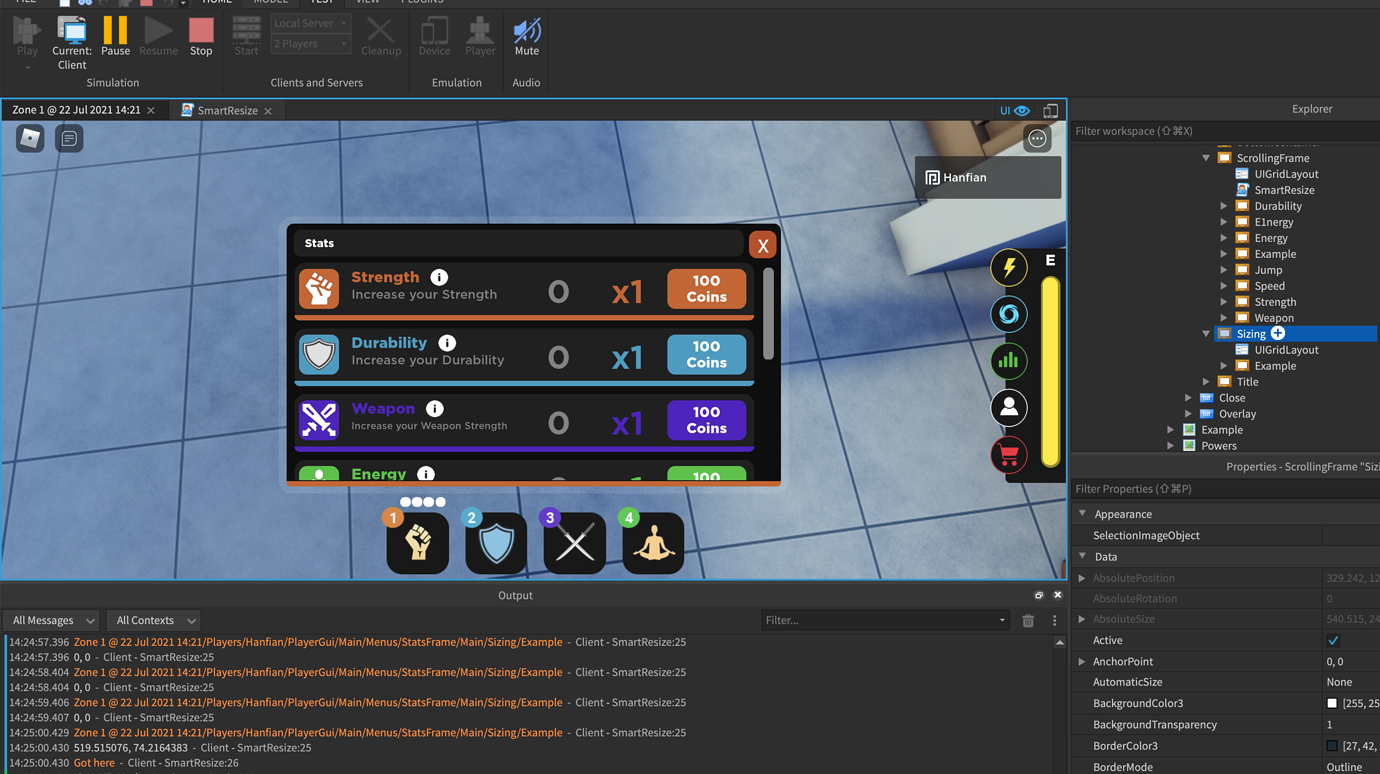Image resolution: width=1380 pixels, height=774 pixels.
Task: Expand the Durability item in Explorer
Action: tap(1221, 205)
